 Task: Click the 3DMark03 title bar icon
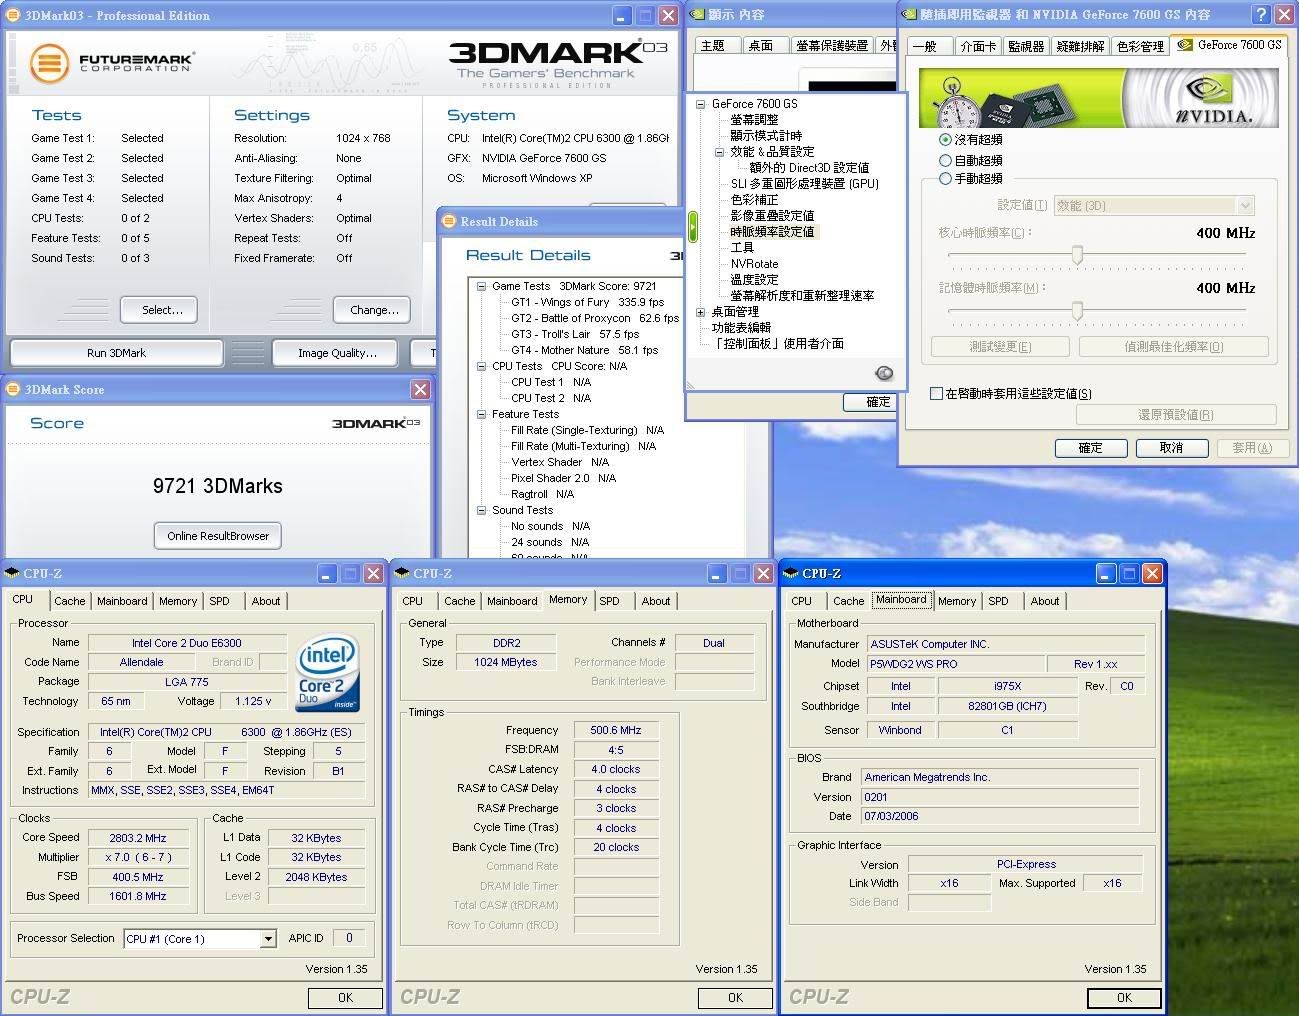pos(14,15)
